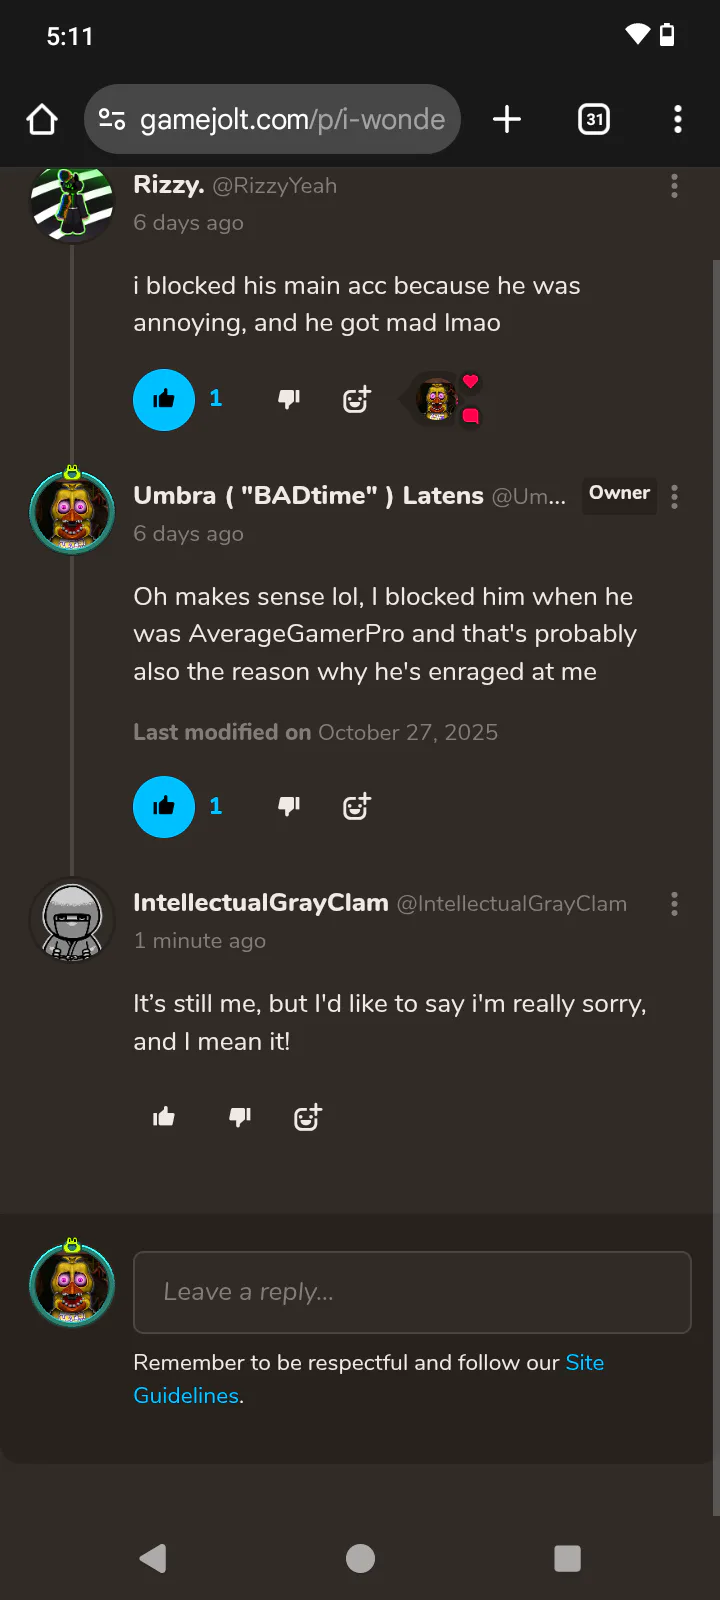This screenshot has height=1600, width=720.
Task: Open the IntellectualGrayClam username profile link
Action: pos(260,903)
